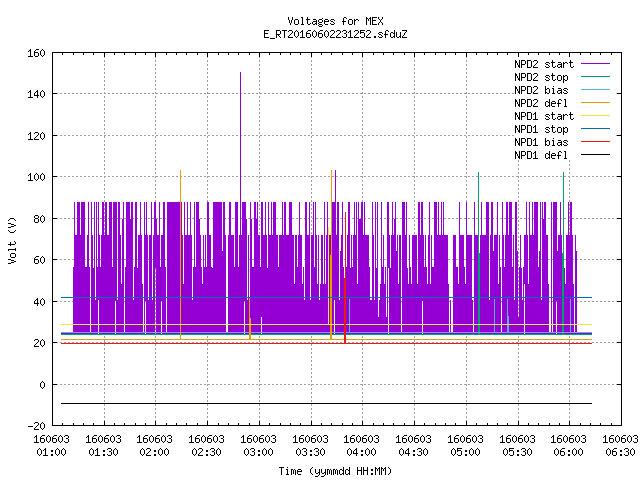Click the "NPD2 stop" legend label
This screenshot has width=640, height=480.
(x=541, y=77)
